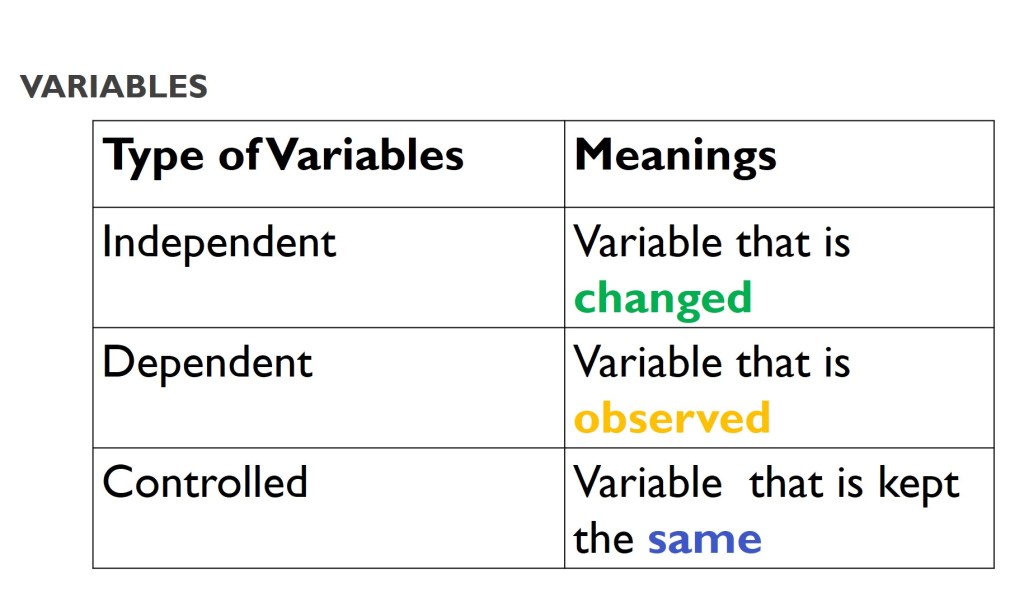The image size is (1024, 592).
Task: Click the "Dependent" table cell
Action: click(x=207, y=362)
